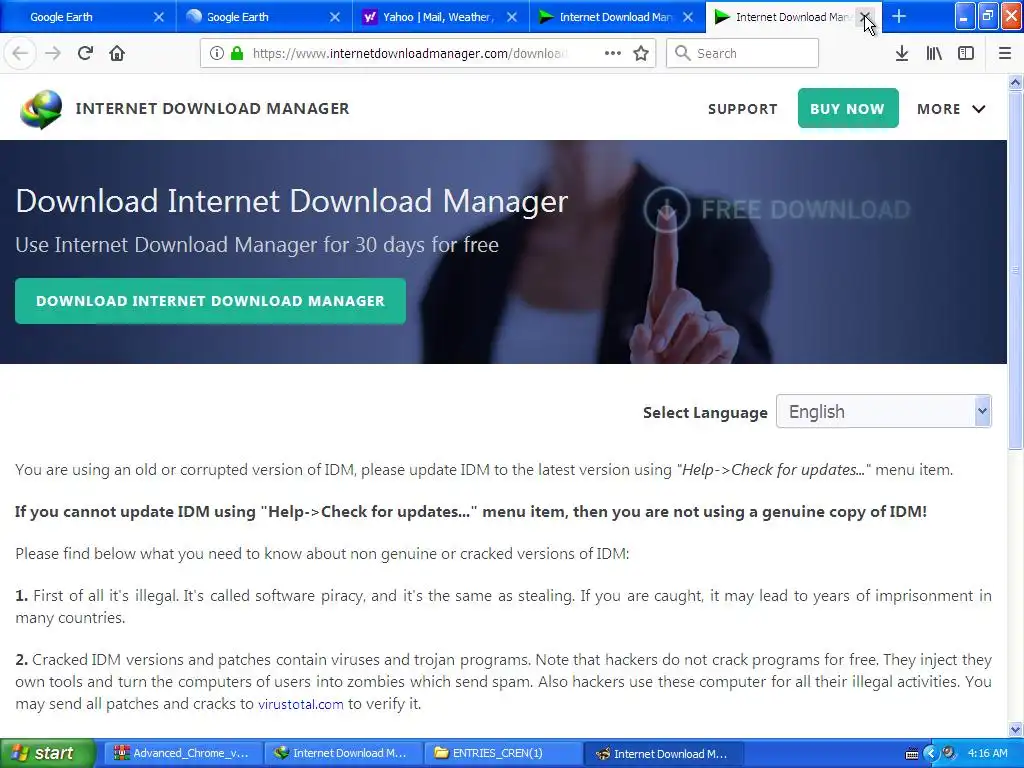Close the second Google Earth tab
This screenshot has height=768, width=1024.
[335, 17]
